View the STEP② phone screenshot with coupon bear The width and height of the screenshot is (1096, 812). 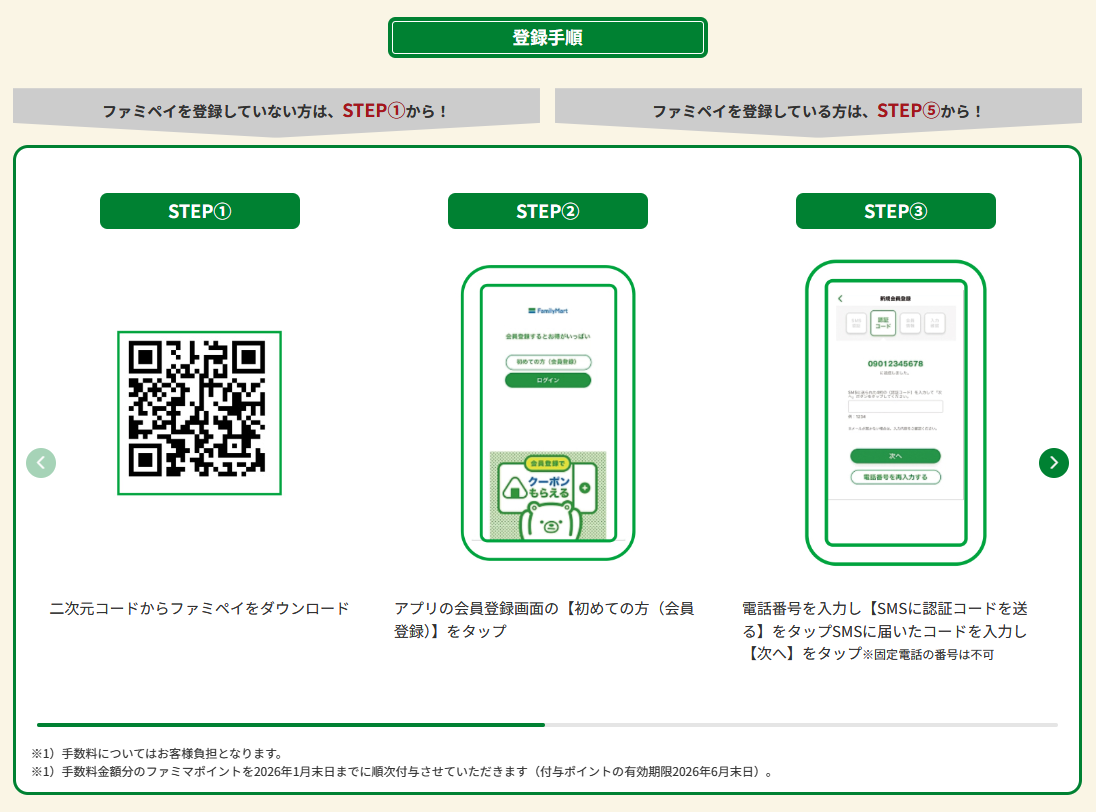pos(548,413)
